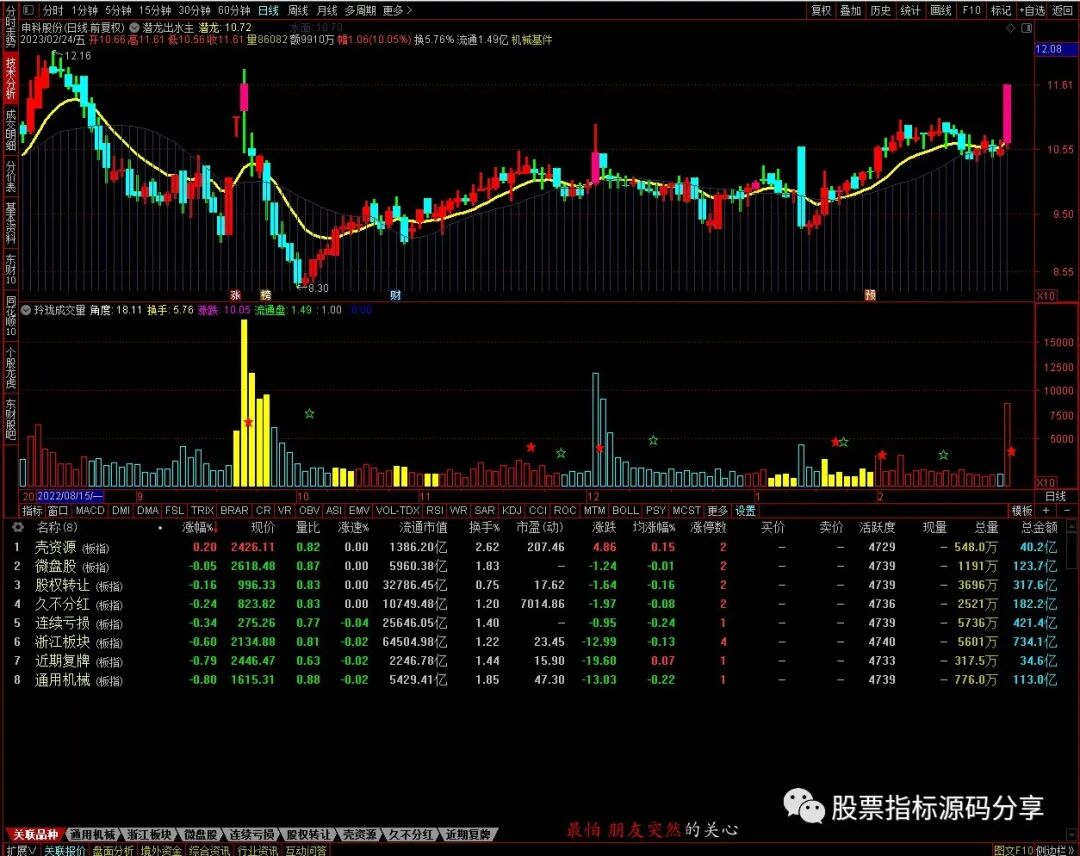Click the +自选 add-to-watchlist button
Screen dimensions: 1080x856
(x=1032, y=10)
